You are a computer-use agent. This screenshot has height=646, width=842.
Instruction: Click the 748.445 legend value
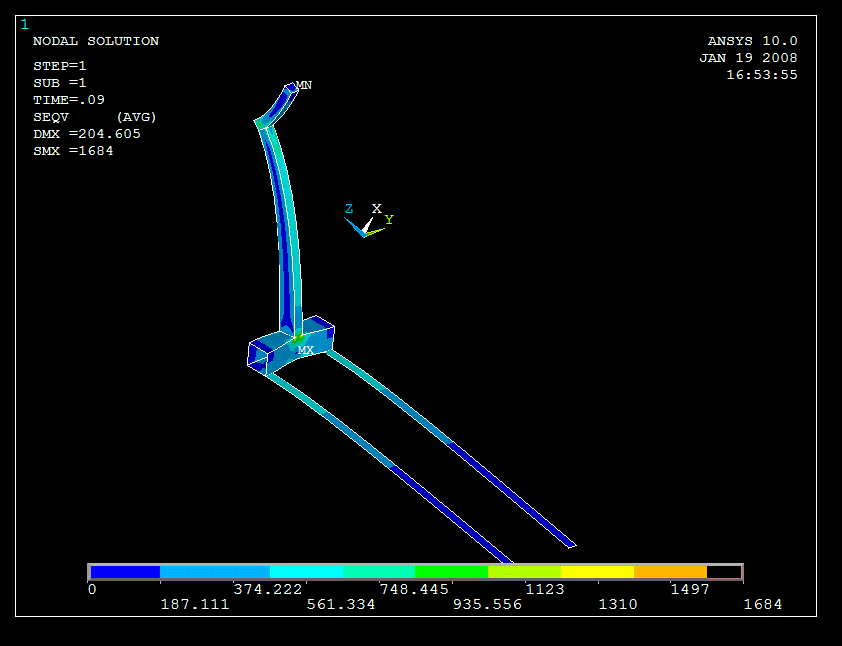tap(414, 590)
